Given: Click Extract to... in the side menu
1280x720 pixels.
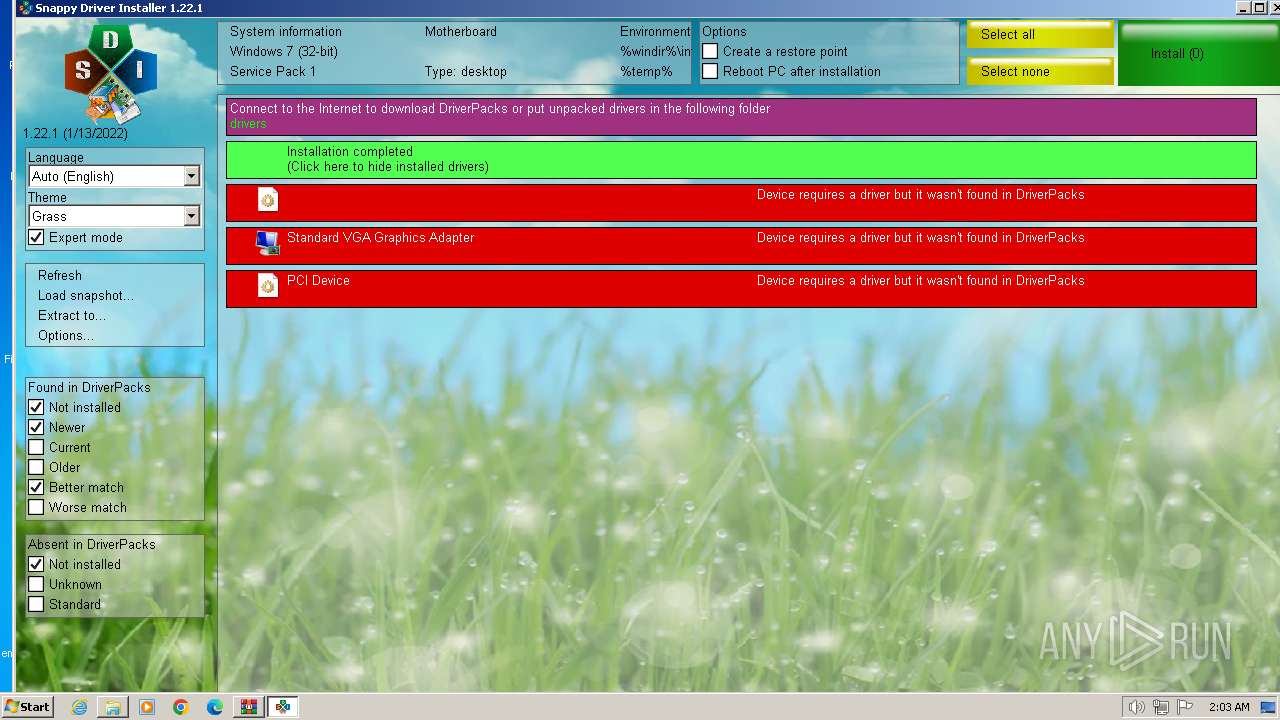Looking at the screenshot, I should (x=72, y=315).
